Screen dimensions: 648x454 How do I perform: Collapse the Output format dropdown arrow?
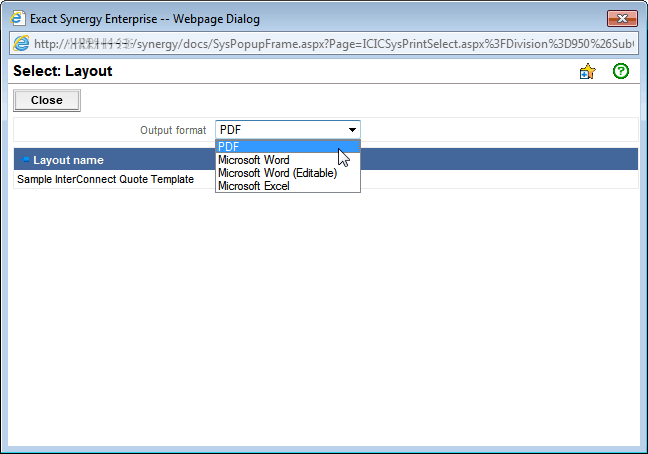point(351,130)
